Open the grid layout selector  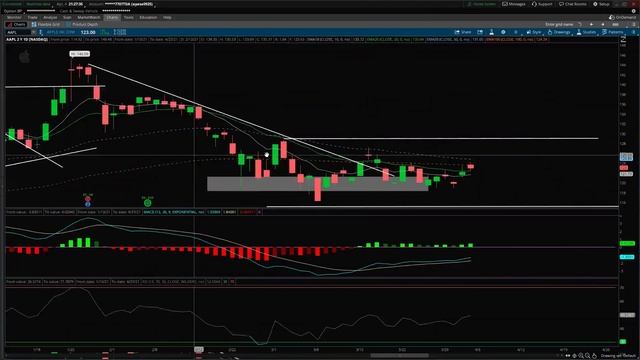(616, 24)
